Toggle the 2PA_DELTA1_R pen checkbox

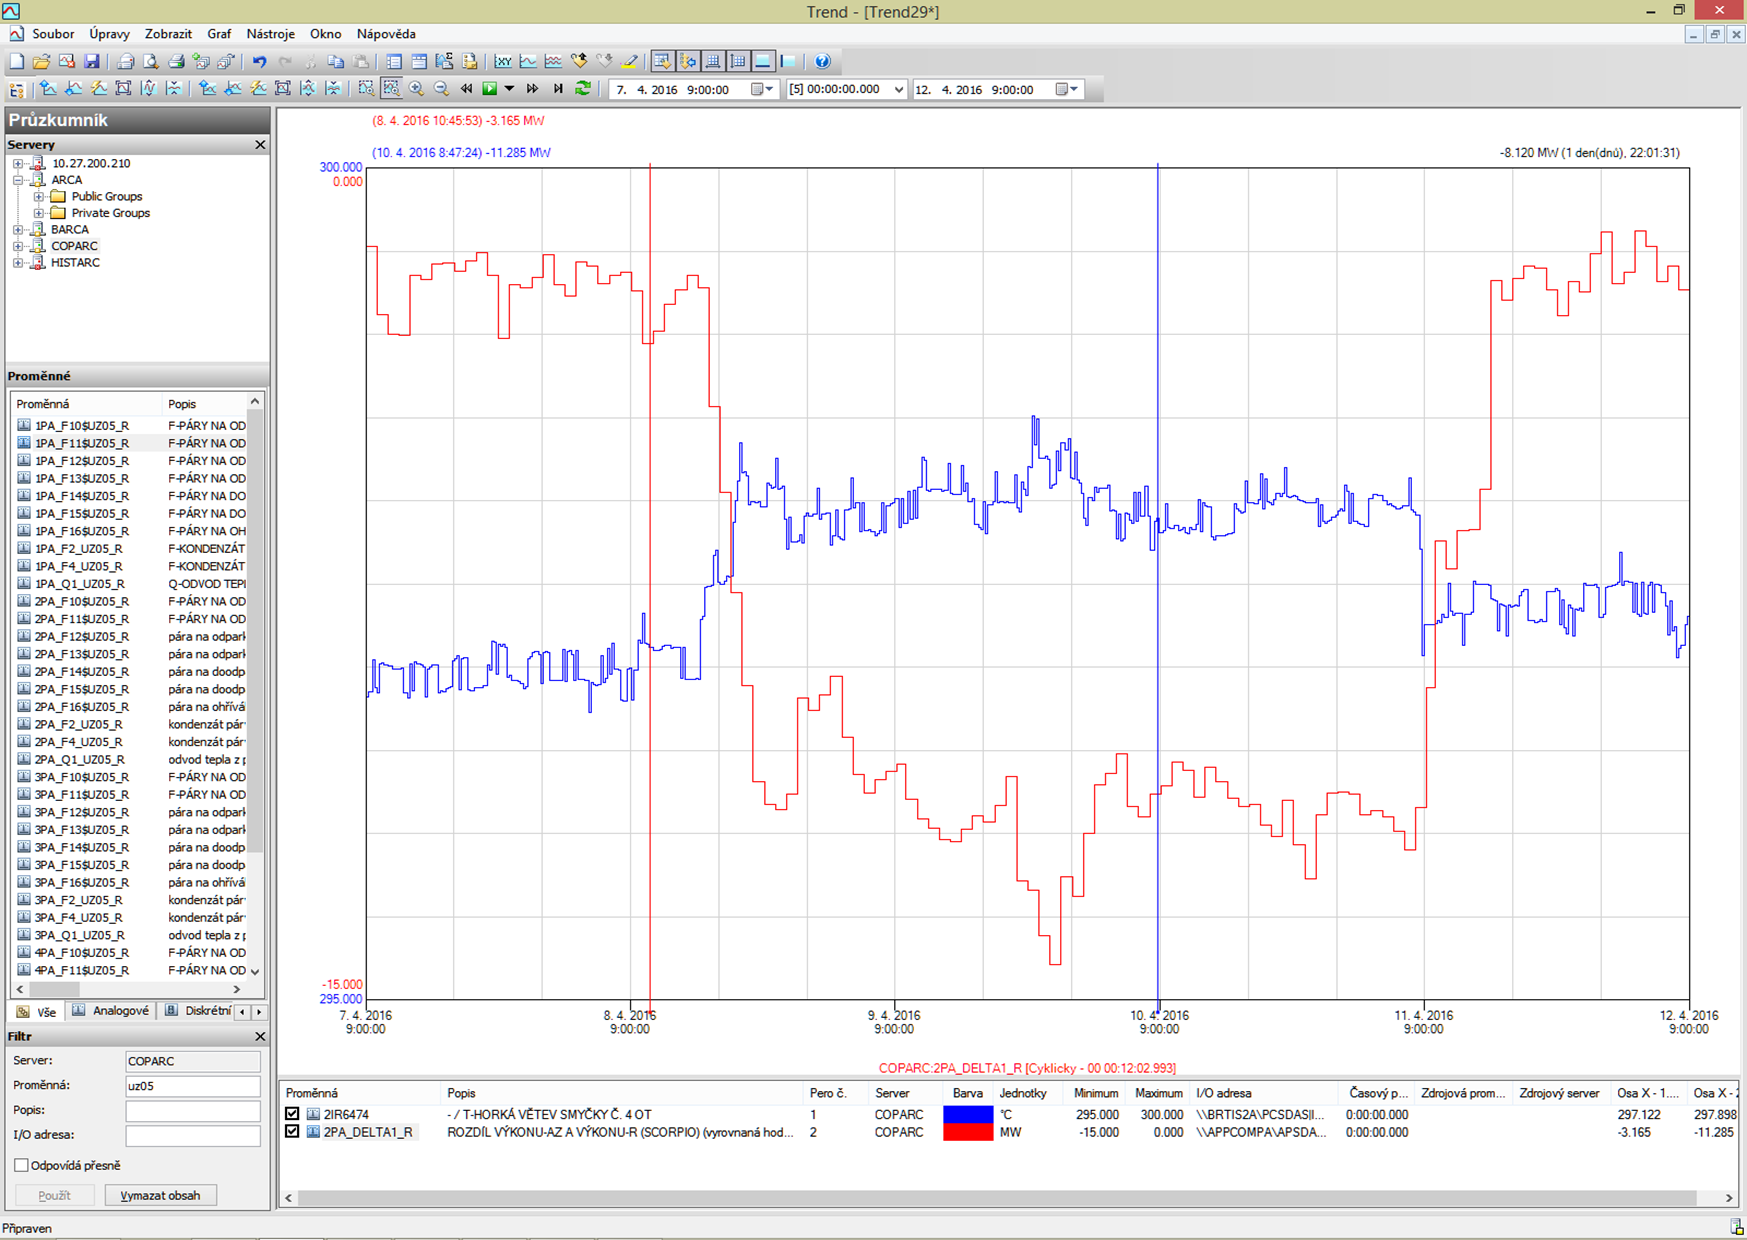coord(292,1131)
